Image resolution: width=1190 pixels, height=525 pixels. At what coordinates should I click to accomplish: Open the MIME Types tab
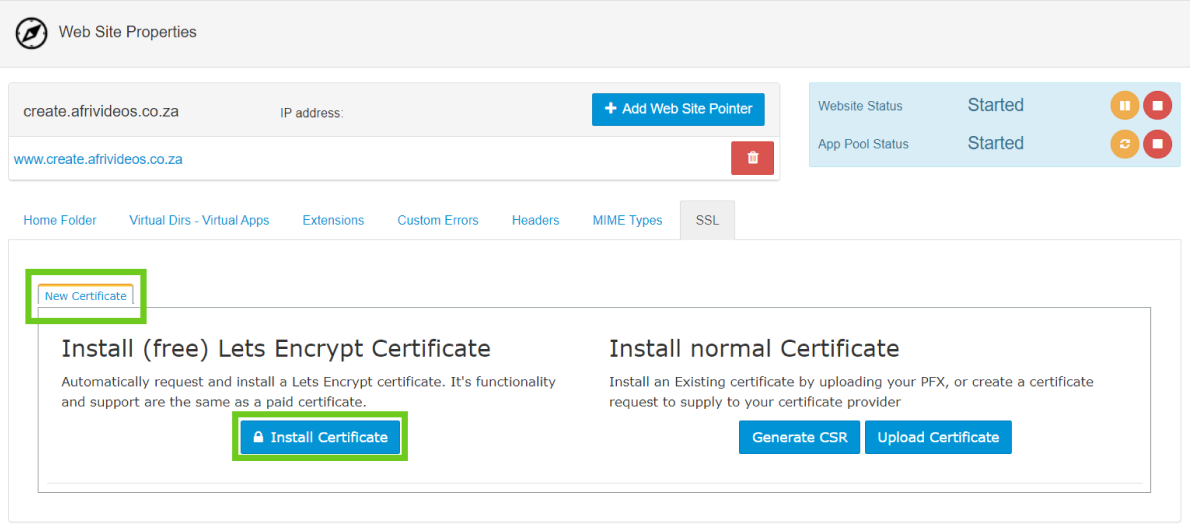[x=627, y=220]
